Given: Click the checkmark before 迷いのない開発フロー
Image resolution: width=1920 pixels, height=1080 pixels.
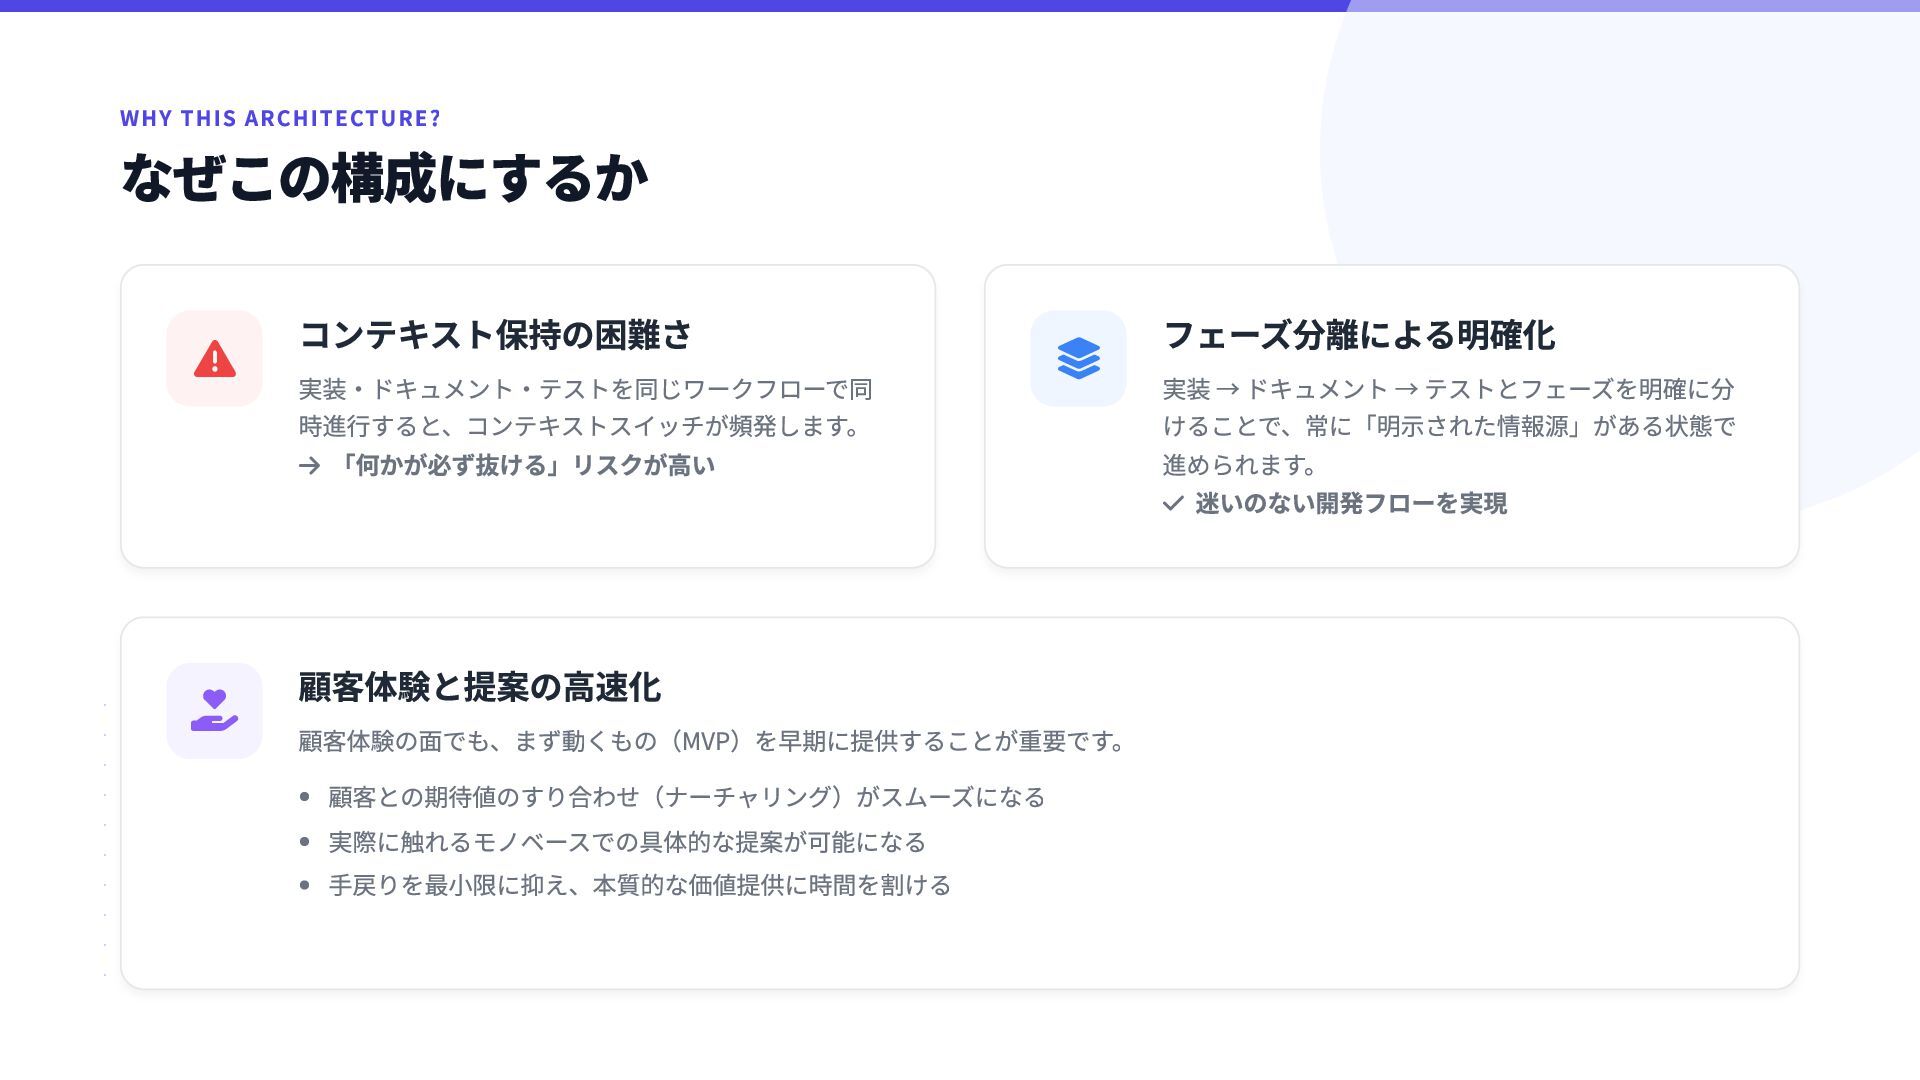Looking at the screenshot, I should click(1173, 504).
